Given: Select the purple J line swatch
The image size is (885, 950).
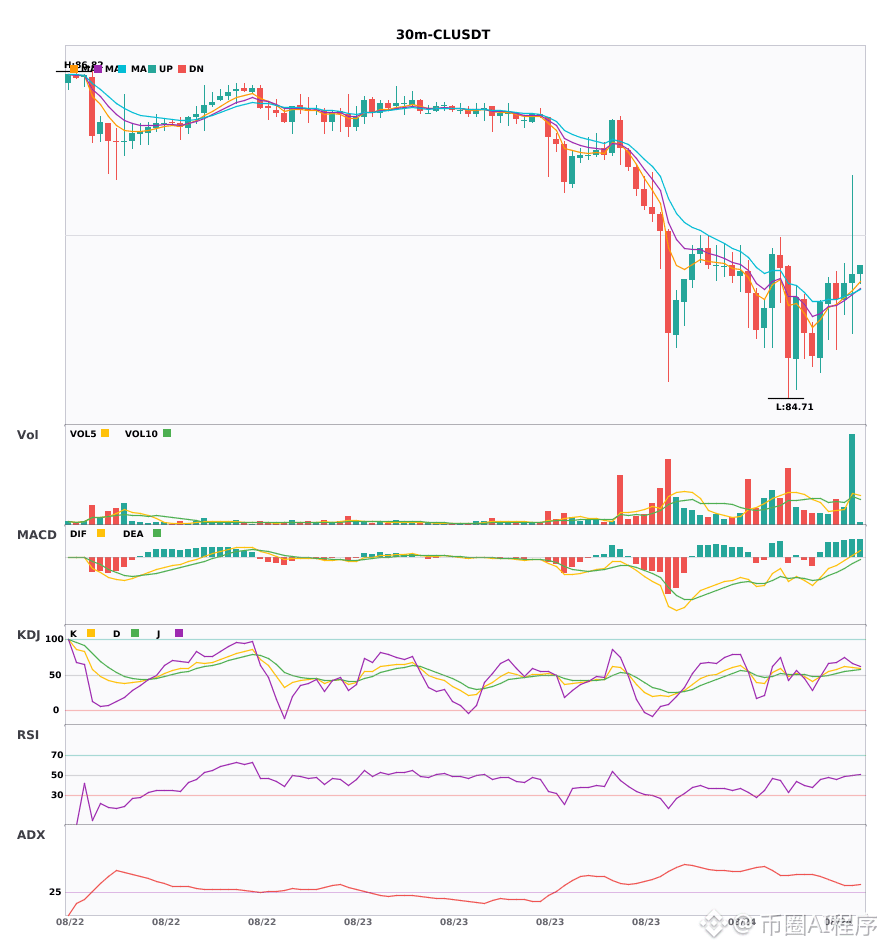Looking at the screenshot, I should pos(179,633).
